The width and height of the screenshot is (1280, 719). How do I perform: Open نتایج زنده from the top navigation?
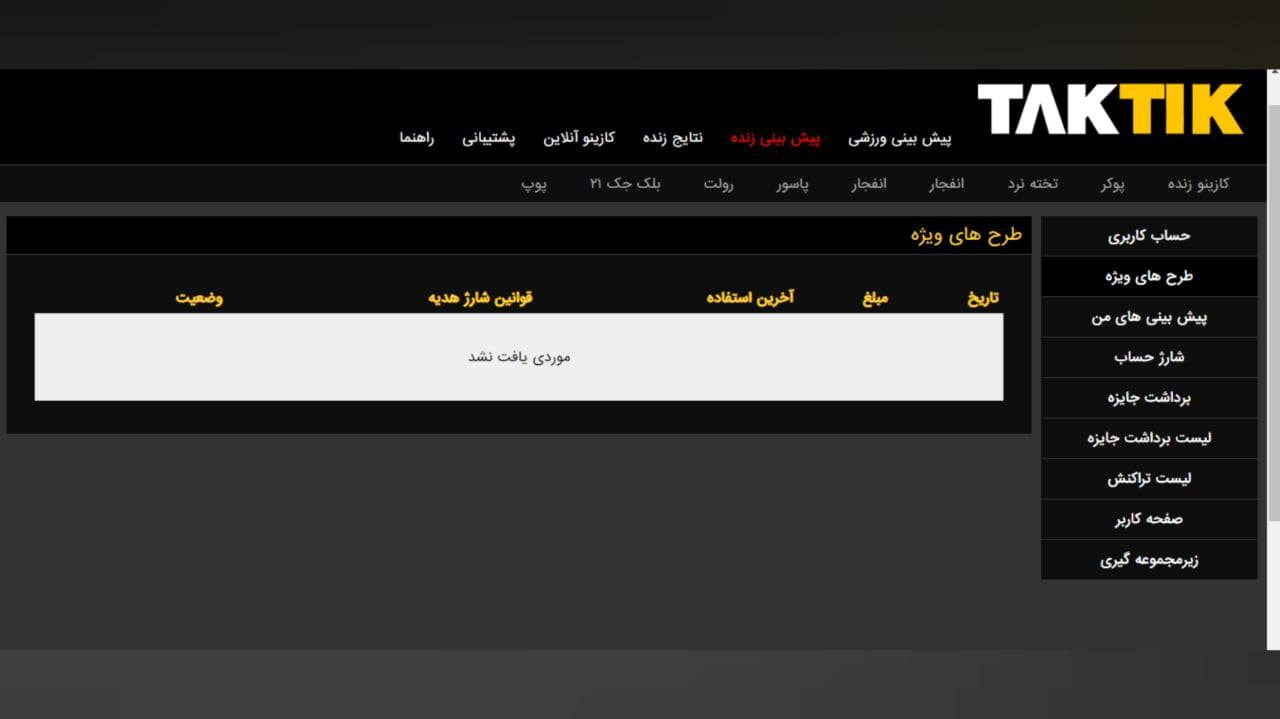(673, 138)
